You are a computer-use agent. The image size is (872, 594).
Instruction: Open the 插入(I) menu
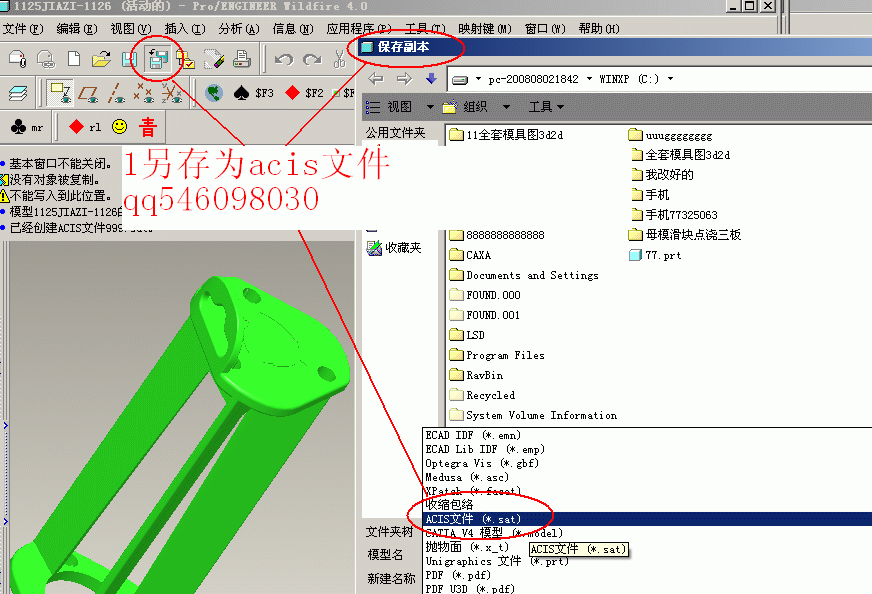pos(185,29)
